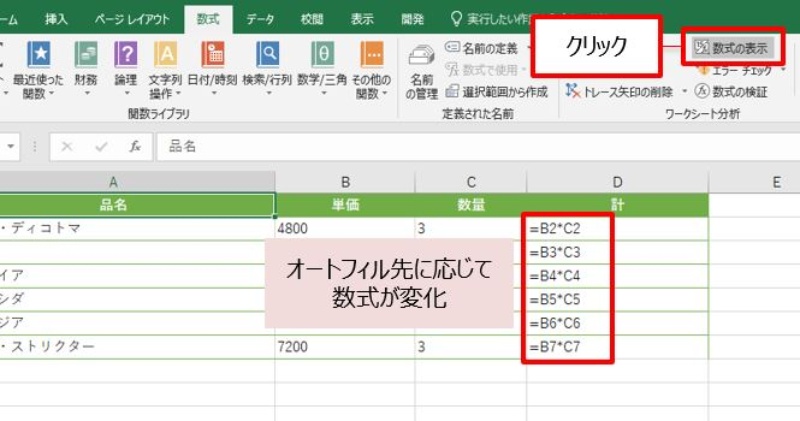Viewport: 800px width, 421px height.
Task: Select the 単価 header cell
Action: click(x=345, y=205)
